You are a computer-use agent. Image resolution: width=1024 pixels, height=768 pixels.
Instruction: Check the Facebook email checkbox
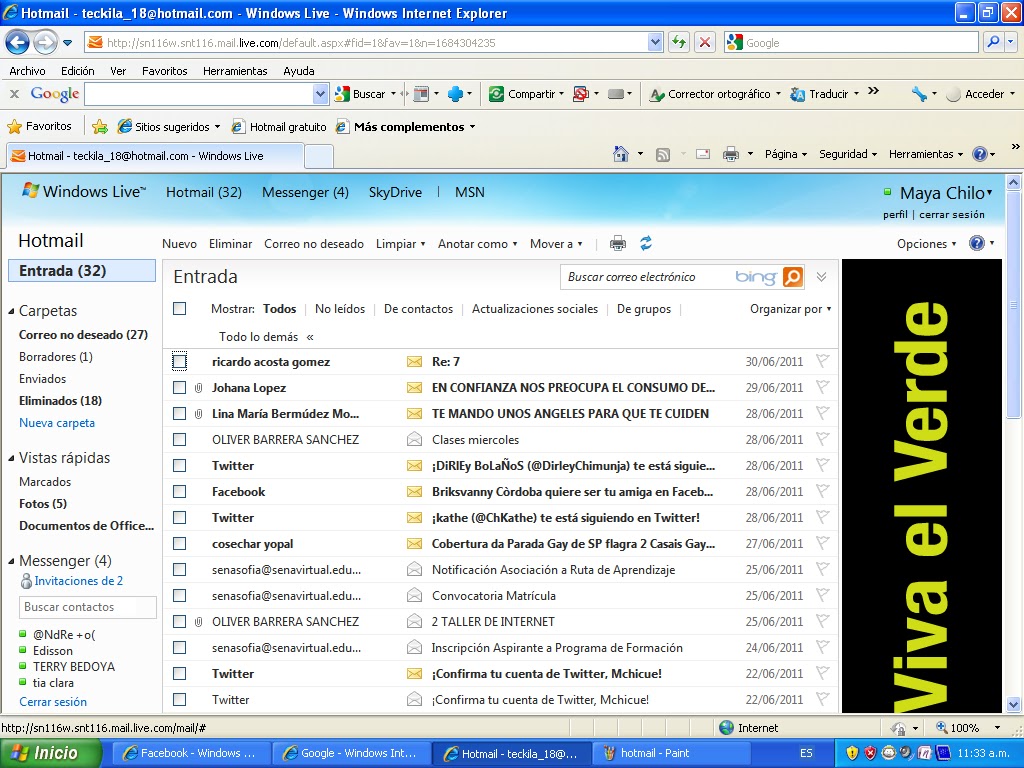180,491
